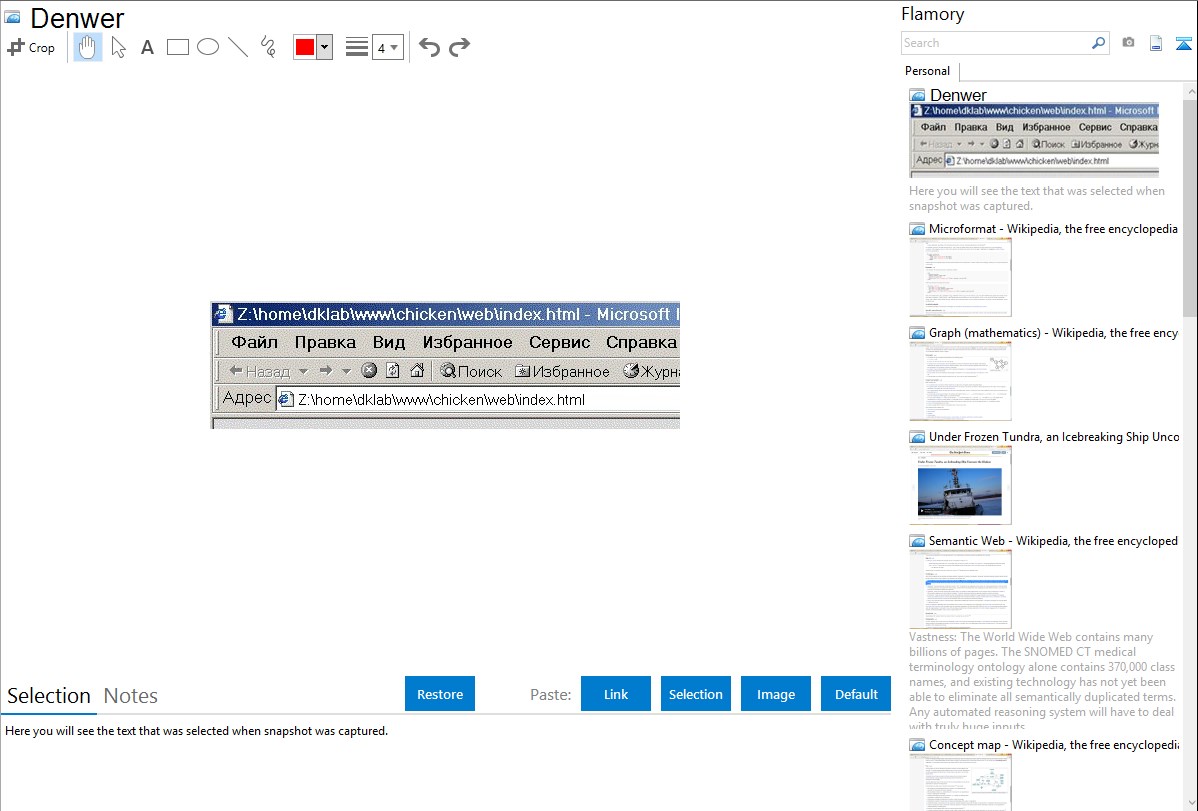Click into the Flamory search field
Viewport: 1198px width, 811px height.
coord(996,43)
